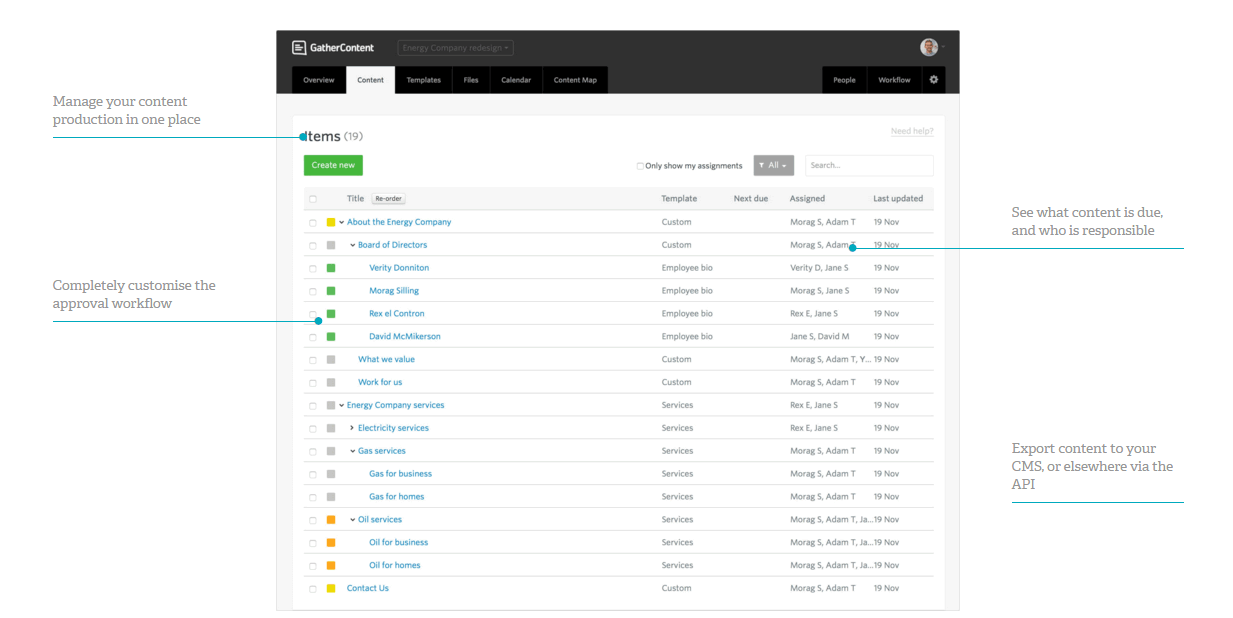The width and height of the screenshot is (1233, 618).
Task: Switch to the Overview tab
Action: click(x=319, y=80)
